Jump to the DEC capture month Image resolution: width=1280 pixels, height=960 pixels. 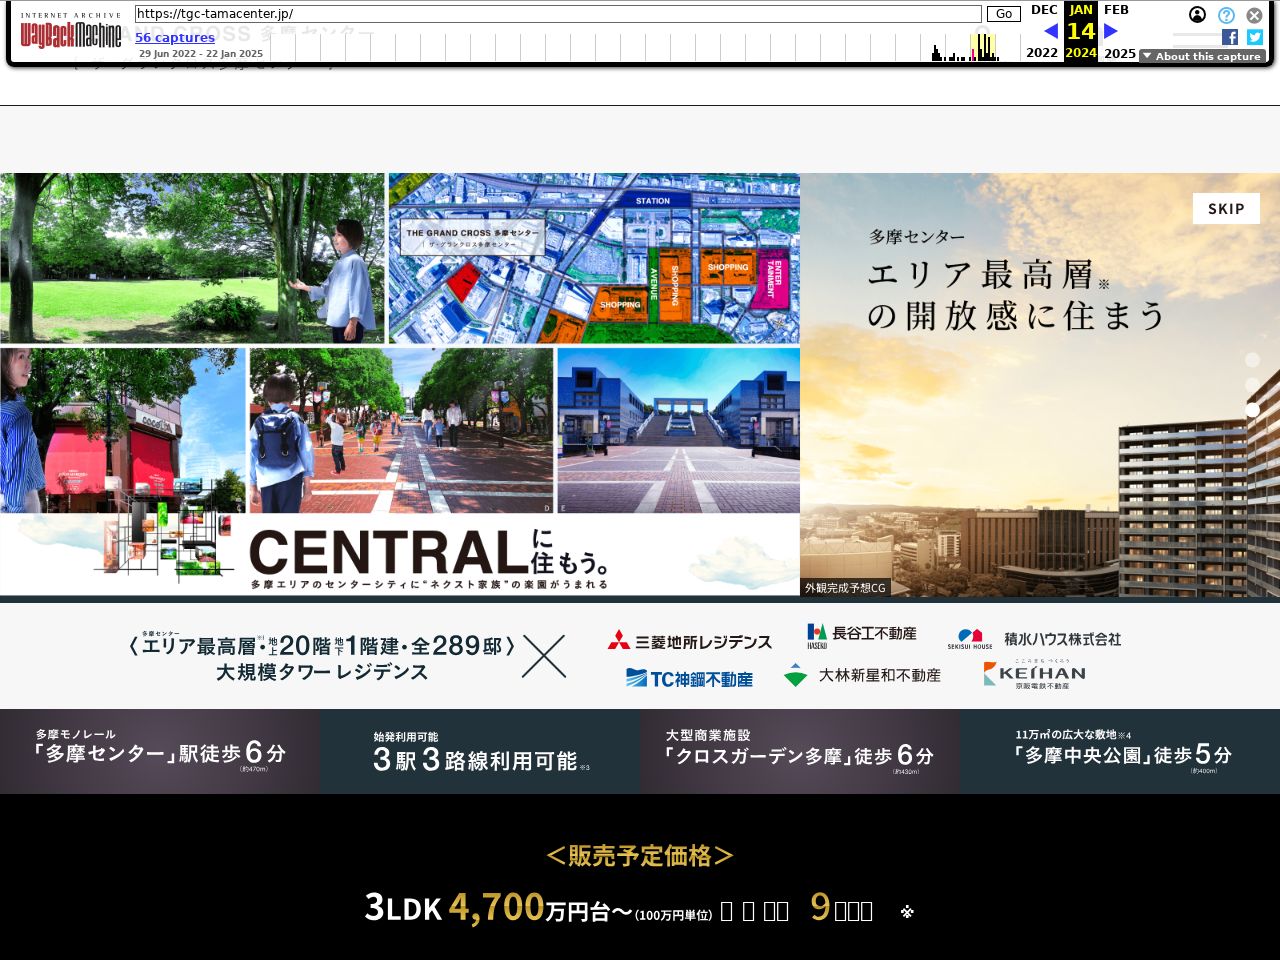[x=1044, y=10]
